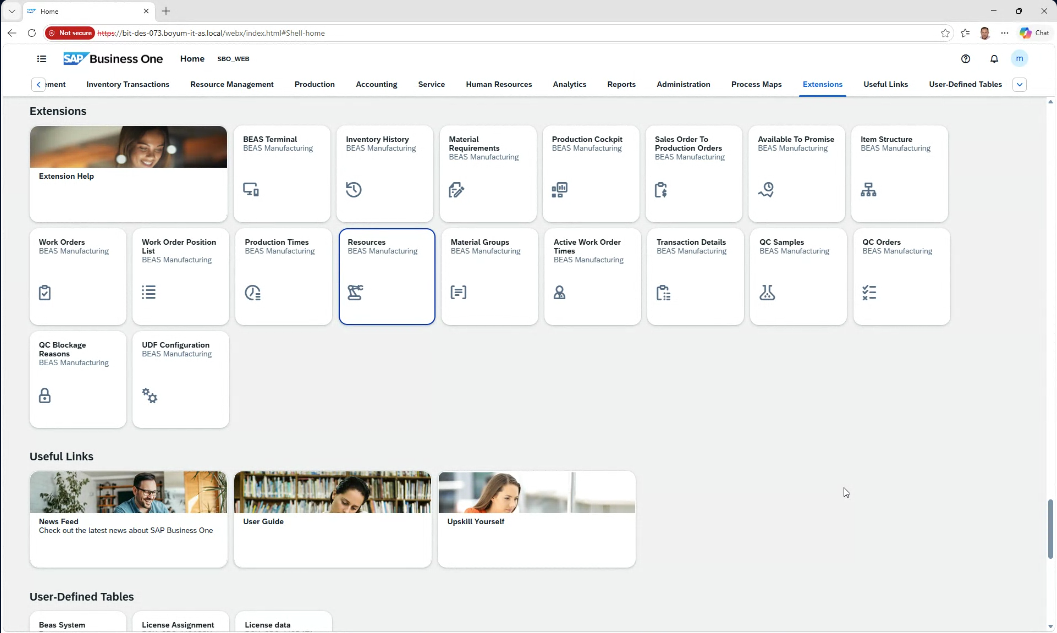Open the Item Structure hierarchy icon

[868, 190]
